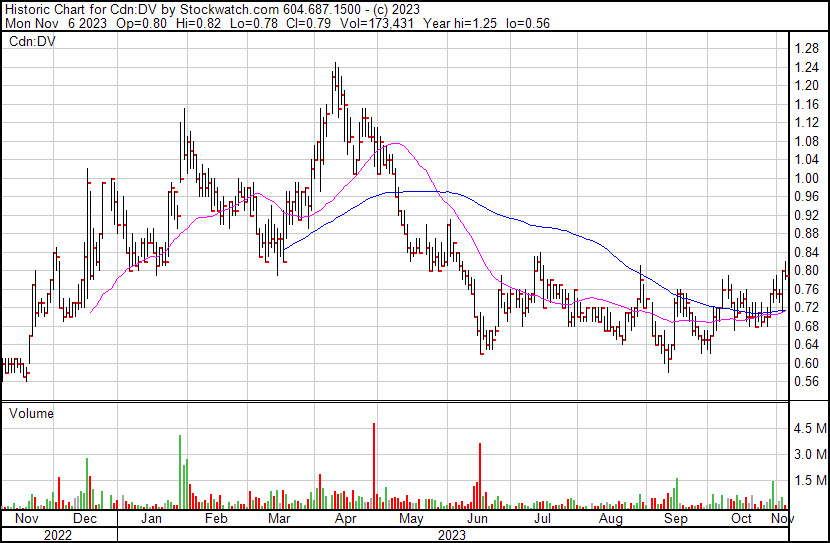
Task: Click the 0.88 price axis label
Action: tap(806, 233)
